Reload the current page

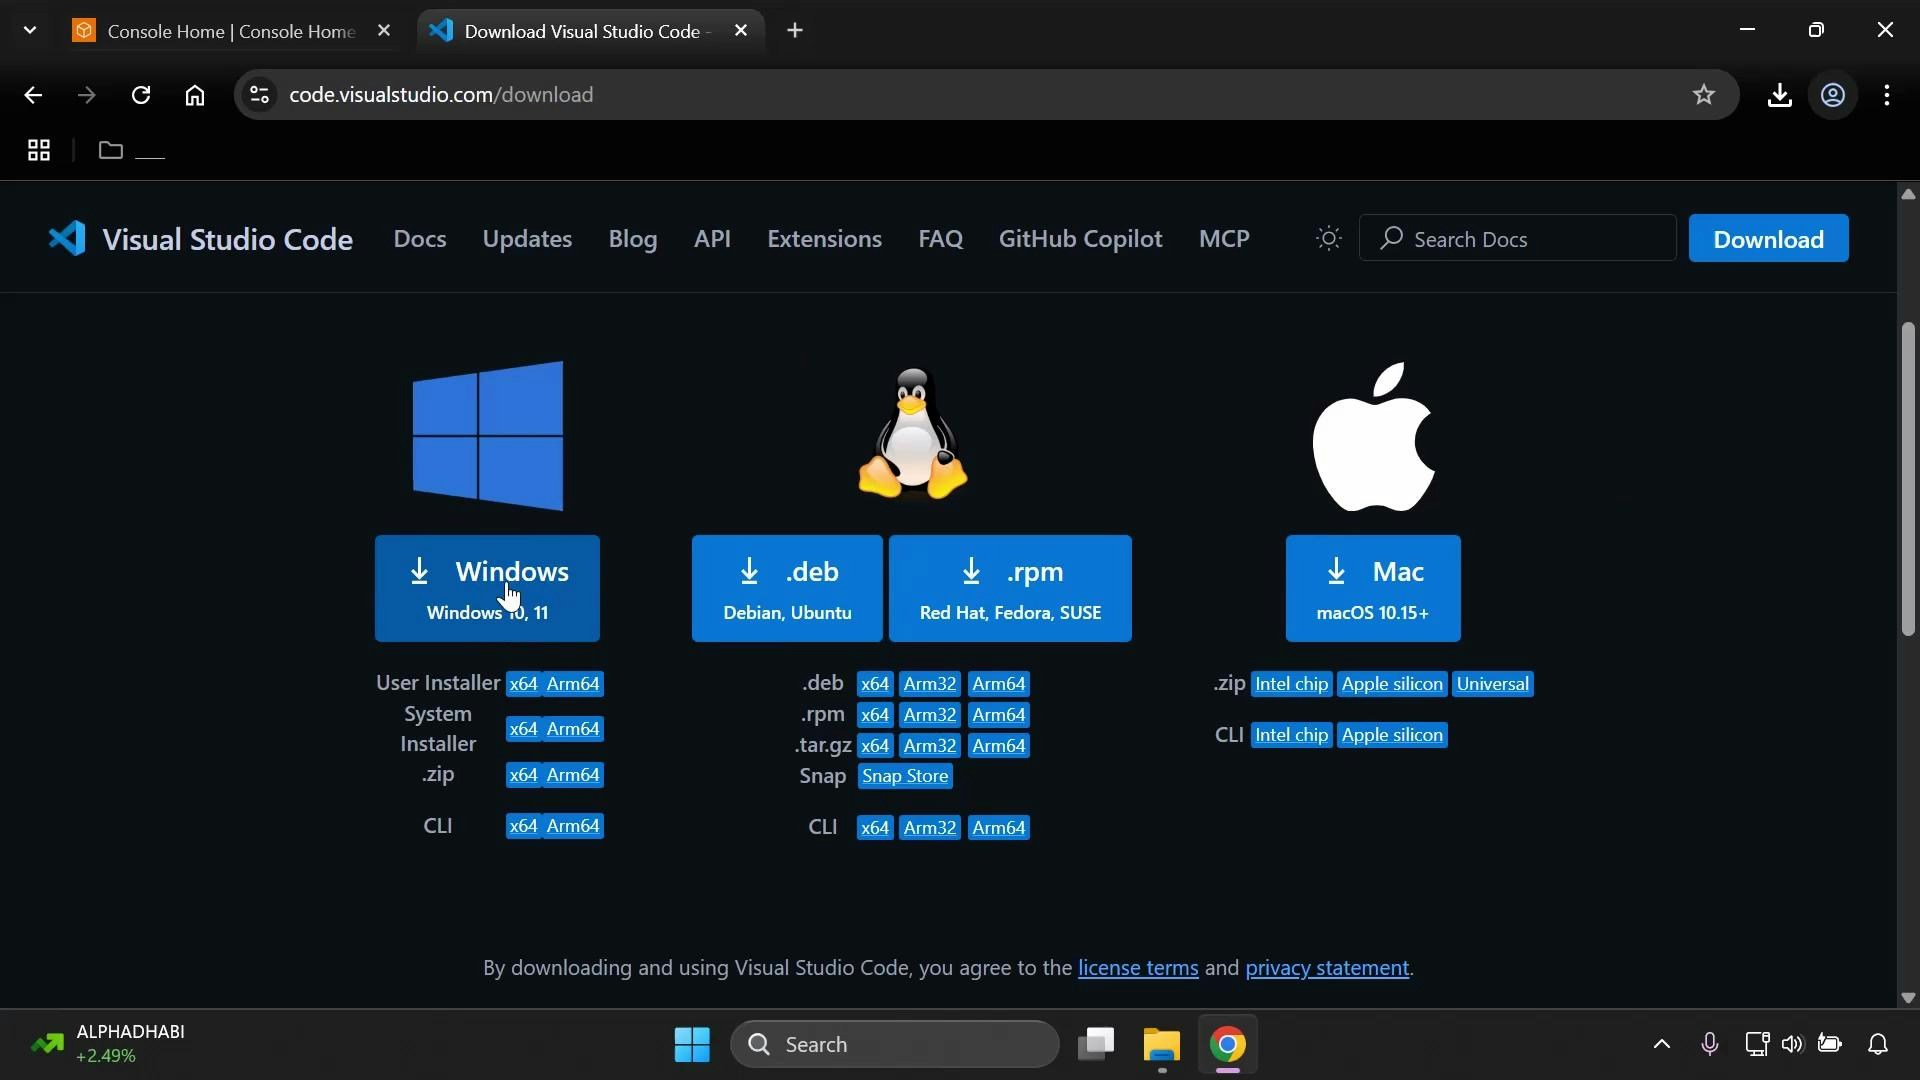point(140,95)
